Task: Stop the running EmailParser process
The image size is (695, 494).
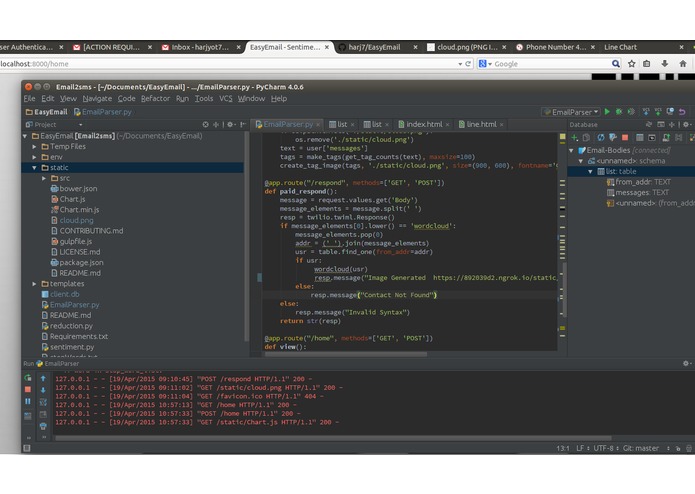Action: pyautogui.click(x=27, y=389)
